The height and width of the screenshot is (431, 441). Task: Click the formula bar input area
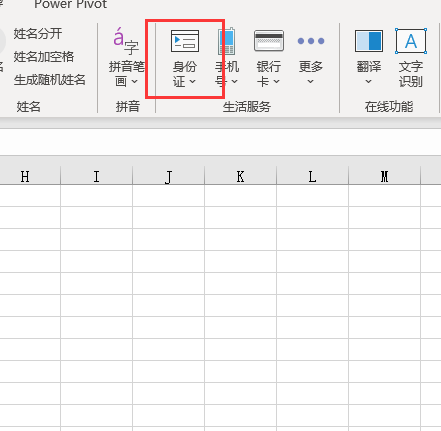(x=220, y=142)
